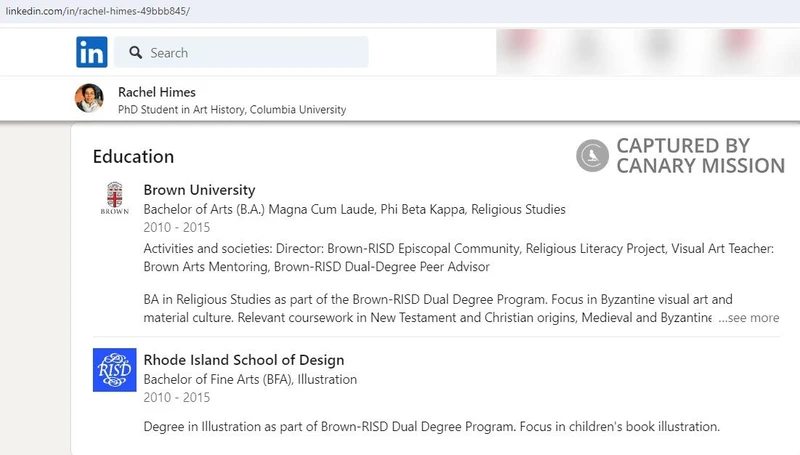Click the "Education" section heading

(133, 157)
